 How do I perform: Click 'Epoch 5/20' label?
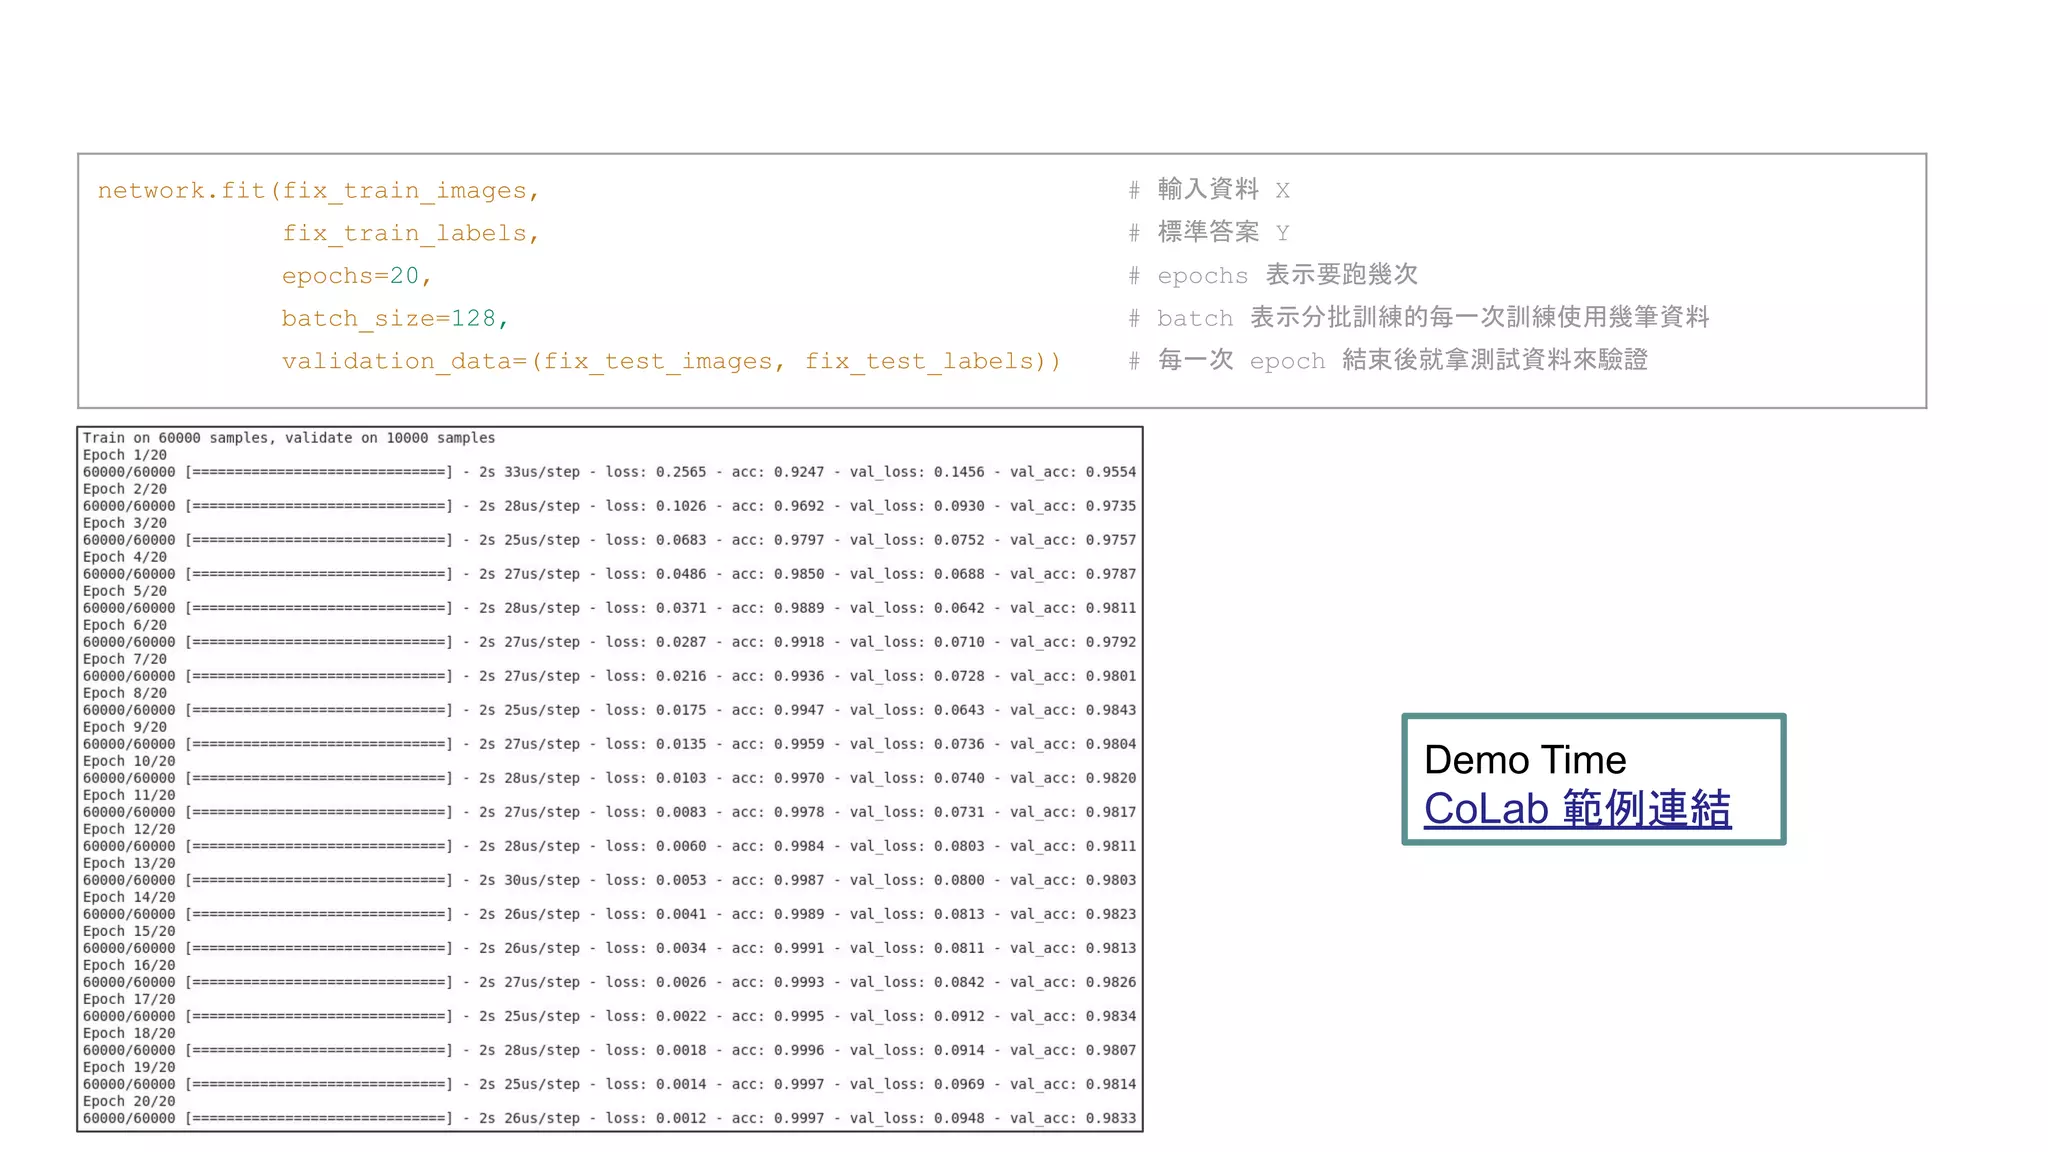click(x=125, y=591)
